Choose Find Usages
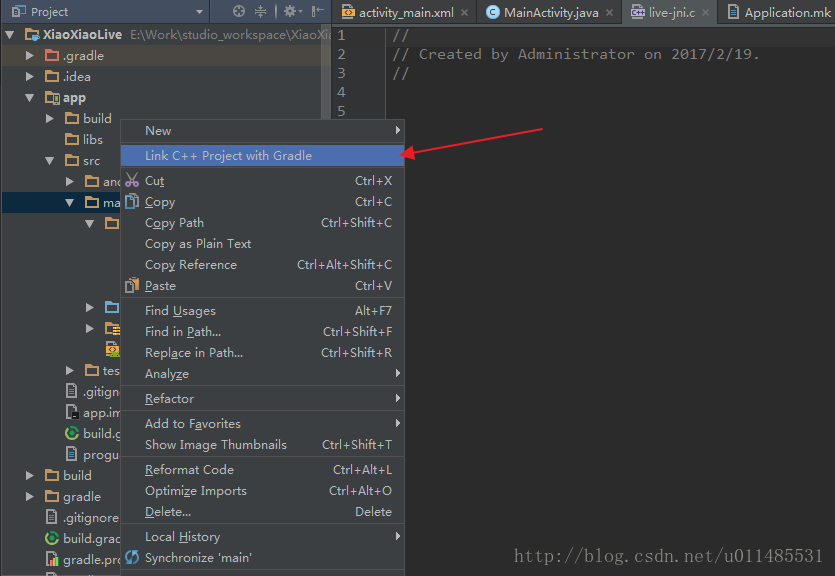Viewport: 835px width, 576px height. 263,311
